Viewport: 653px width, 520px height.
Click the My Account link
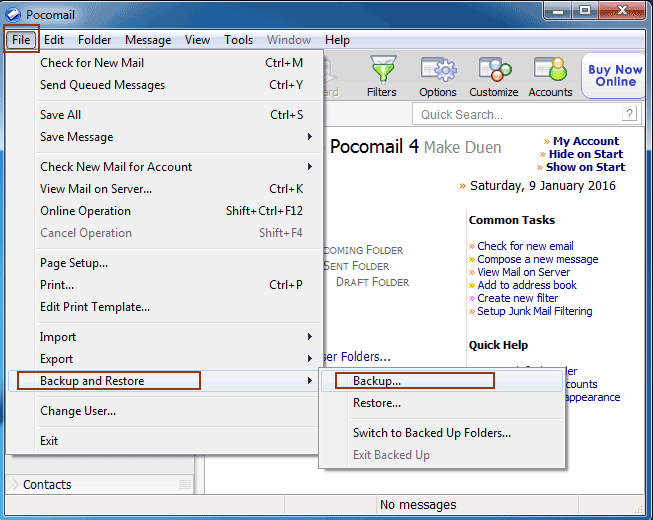point(586,141)
